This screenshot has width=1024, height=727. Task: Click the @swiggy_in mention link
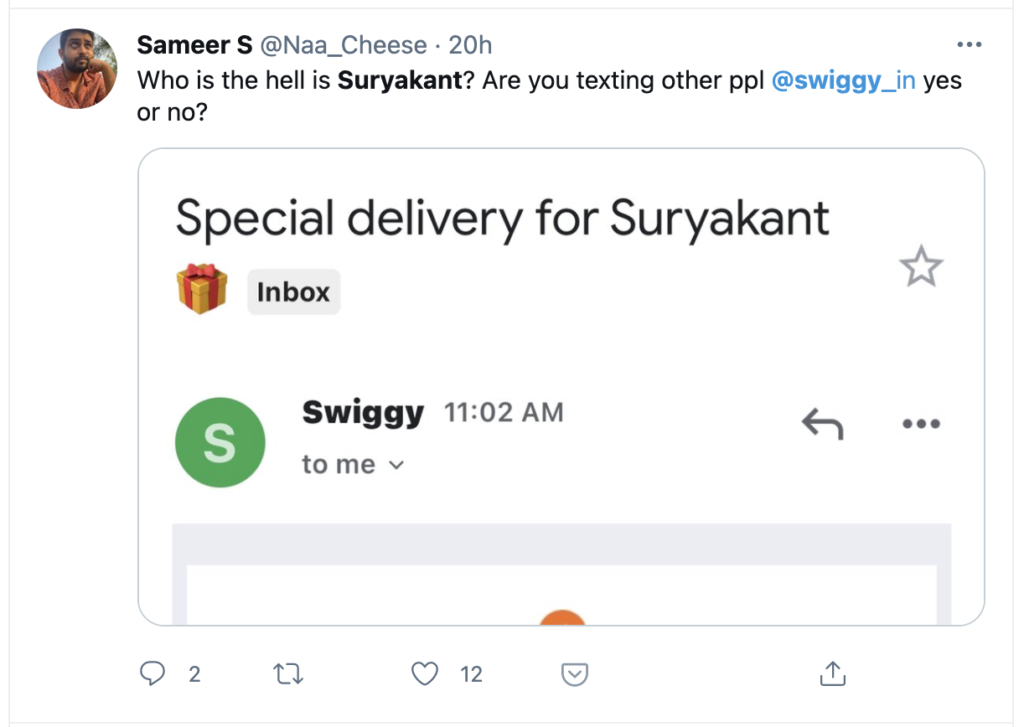(x=843, y=81)
